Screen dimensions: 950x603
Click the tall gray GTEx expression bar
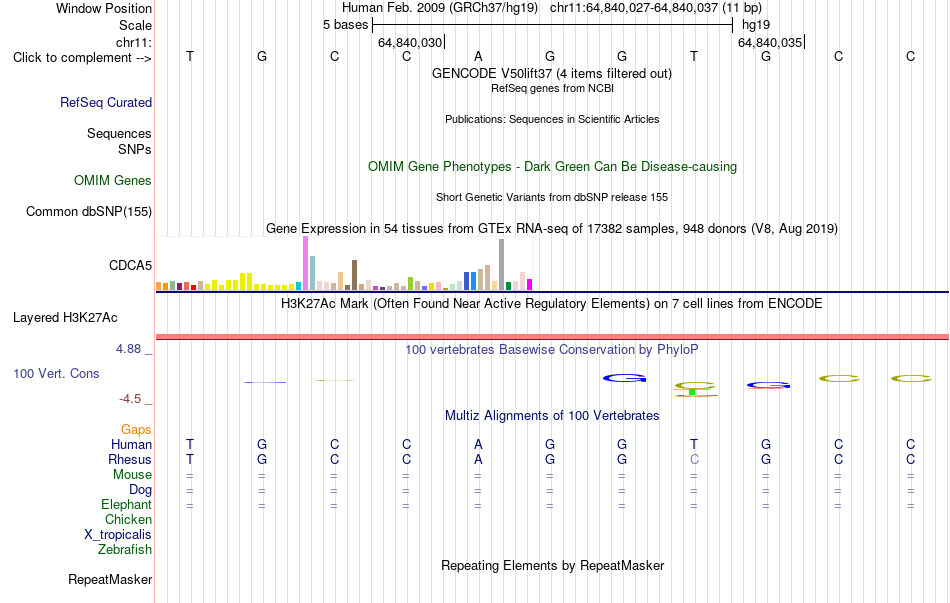click(x=502, y=265)
